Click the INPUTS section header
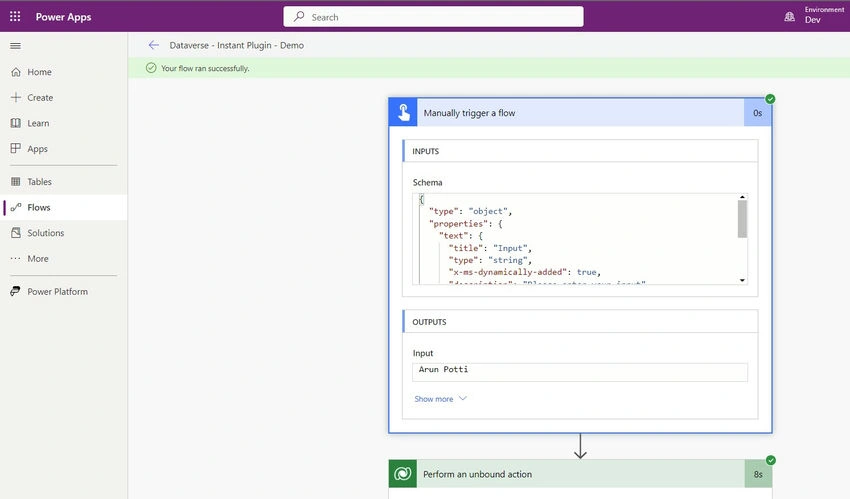This screenshot has height=499, width=850. (580, 151)
